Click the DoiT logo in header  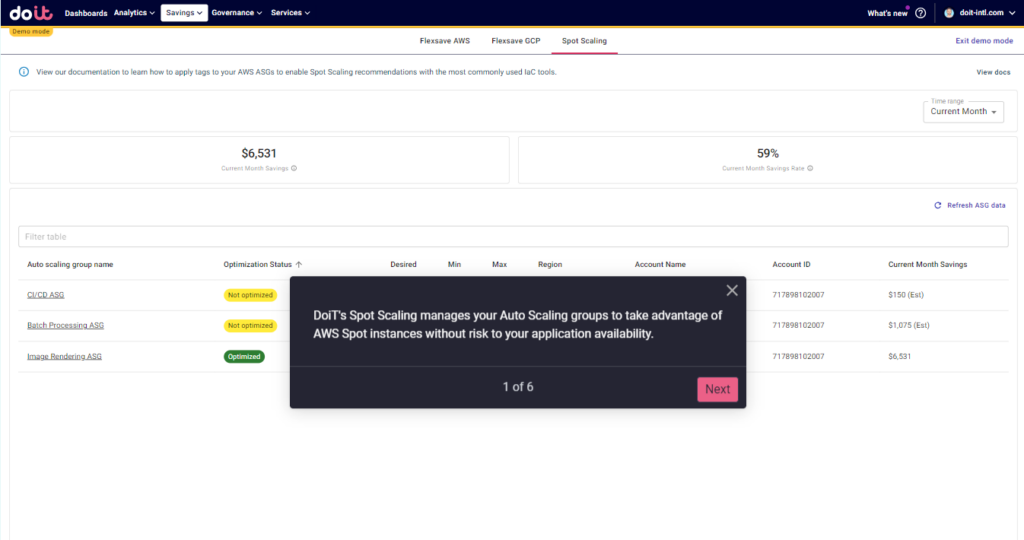31,13
